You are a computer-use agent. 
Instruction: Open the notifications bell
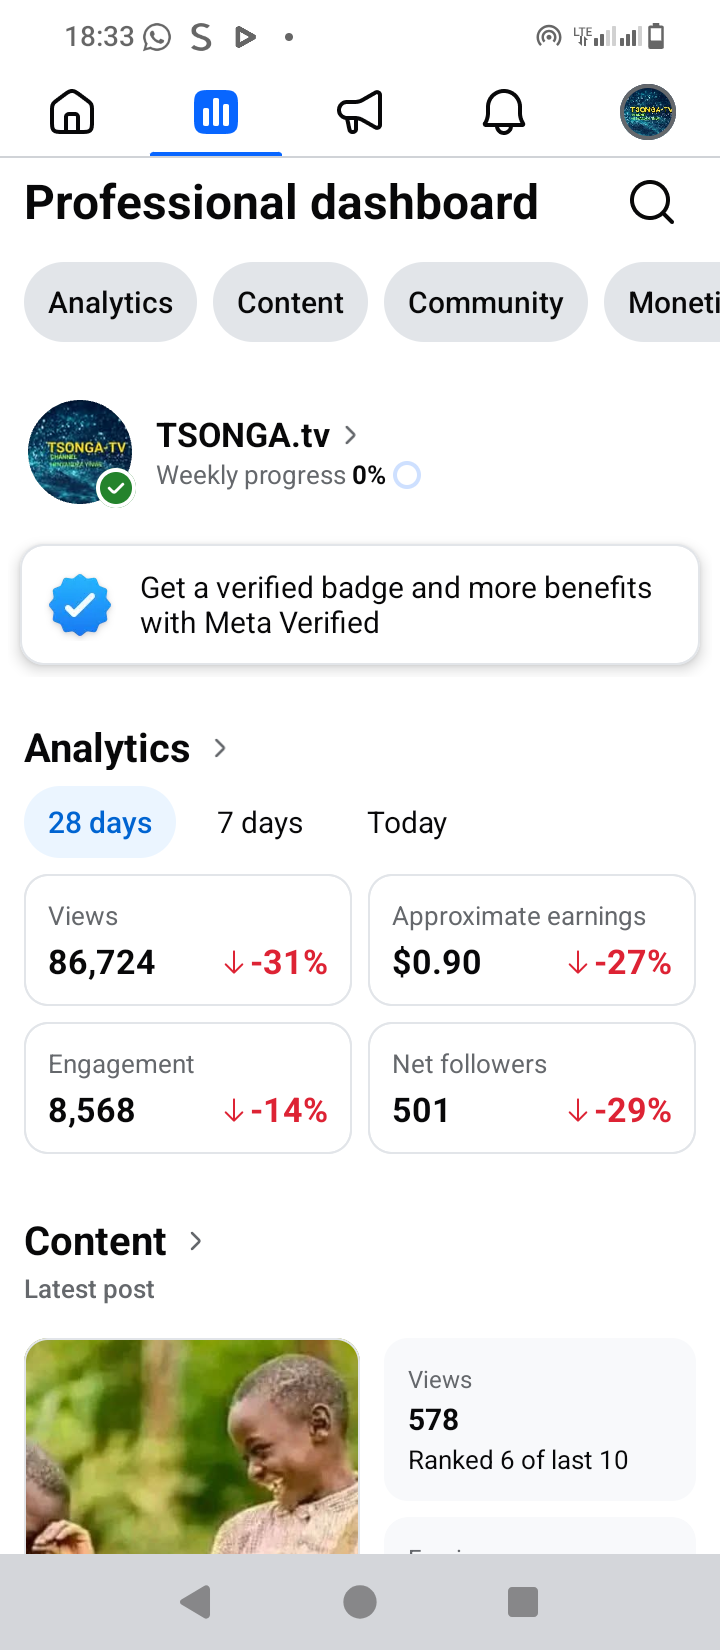tap(504, 111)
